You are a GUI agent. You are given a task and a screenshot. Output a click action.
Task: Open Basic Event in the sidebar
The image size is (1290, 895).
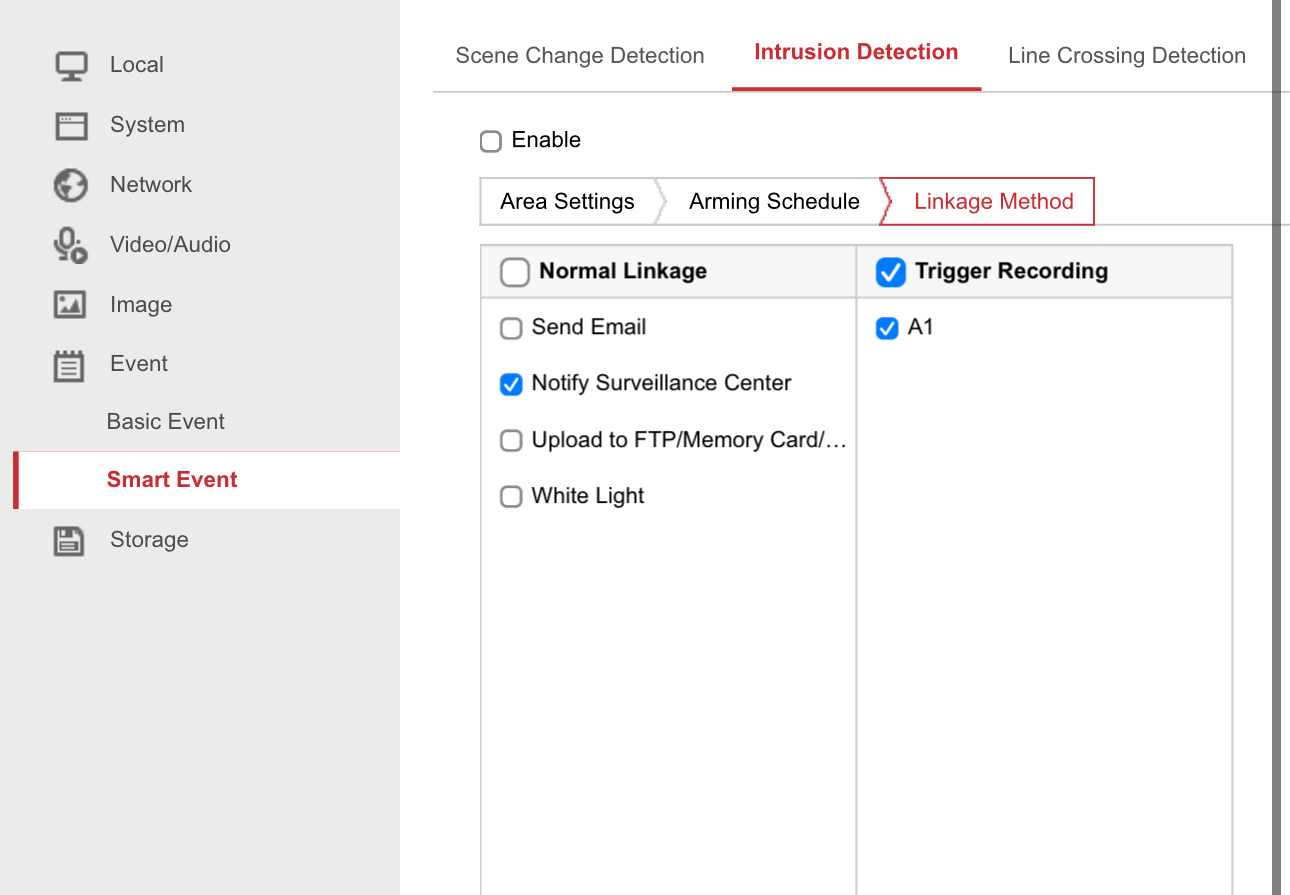tap(166, 422)
